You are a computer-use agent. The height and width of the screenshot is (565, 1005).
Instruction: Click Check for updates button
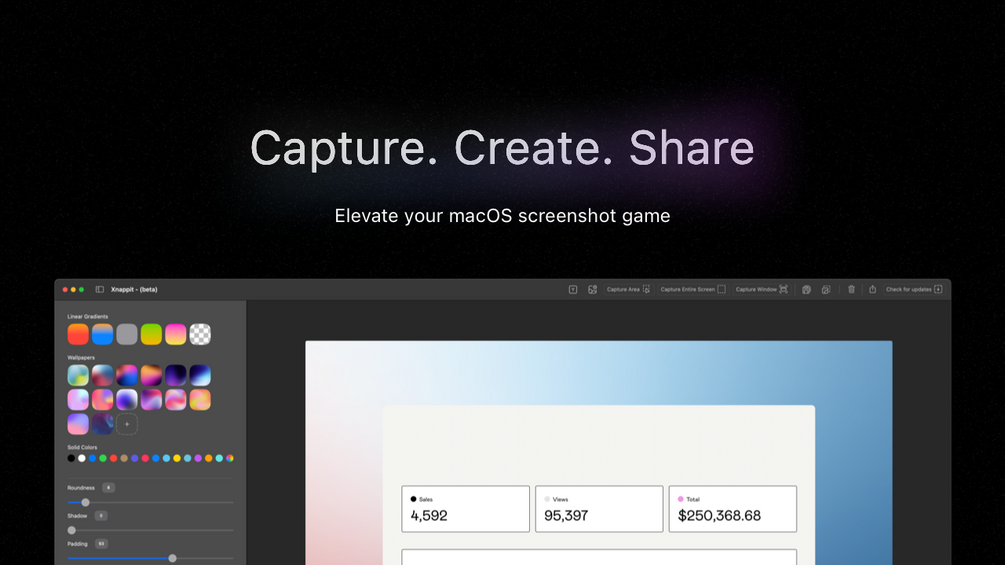914,290
